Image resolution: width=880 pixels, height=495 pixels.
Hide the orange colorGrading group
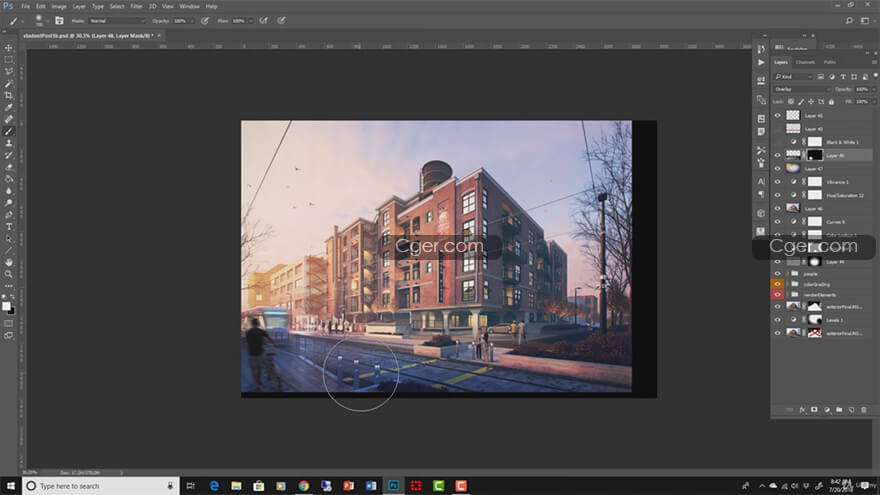(x=777, y=284)
